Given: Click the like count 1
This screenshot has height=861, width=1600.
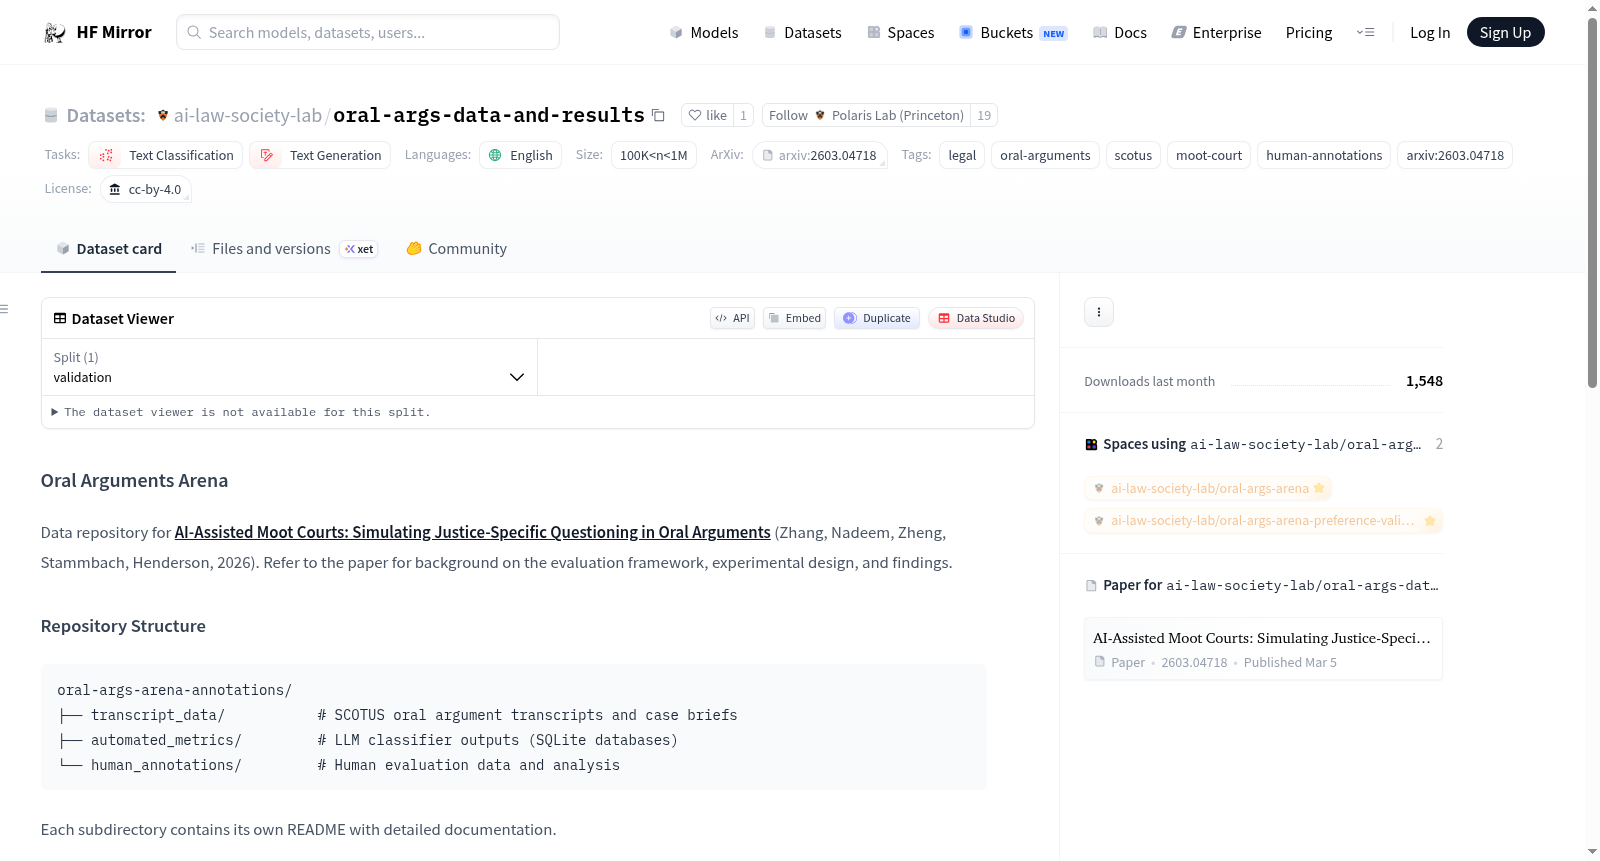Looking at the screenshot, I should [x=744, y=115].
